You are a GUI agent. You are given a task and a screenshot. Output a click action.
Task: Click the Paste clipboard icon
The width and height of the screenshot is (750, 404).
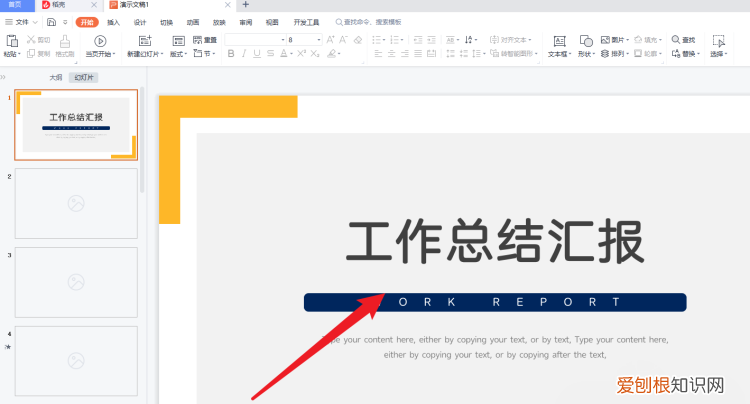(x=11, y=41)
